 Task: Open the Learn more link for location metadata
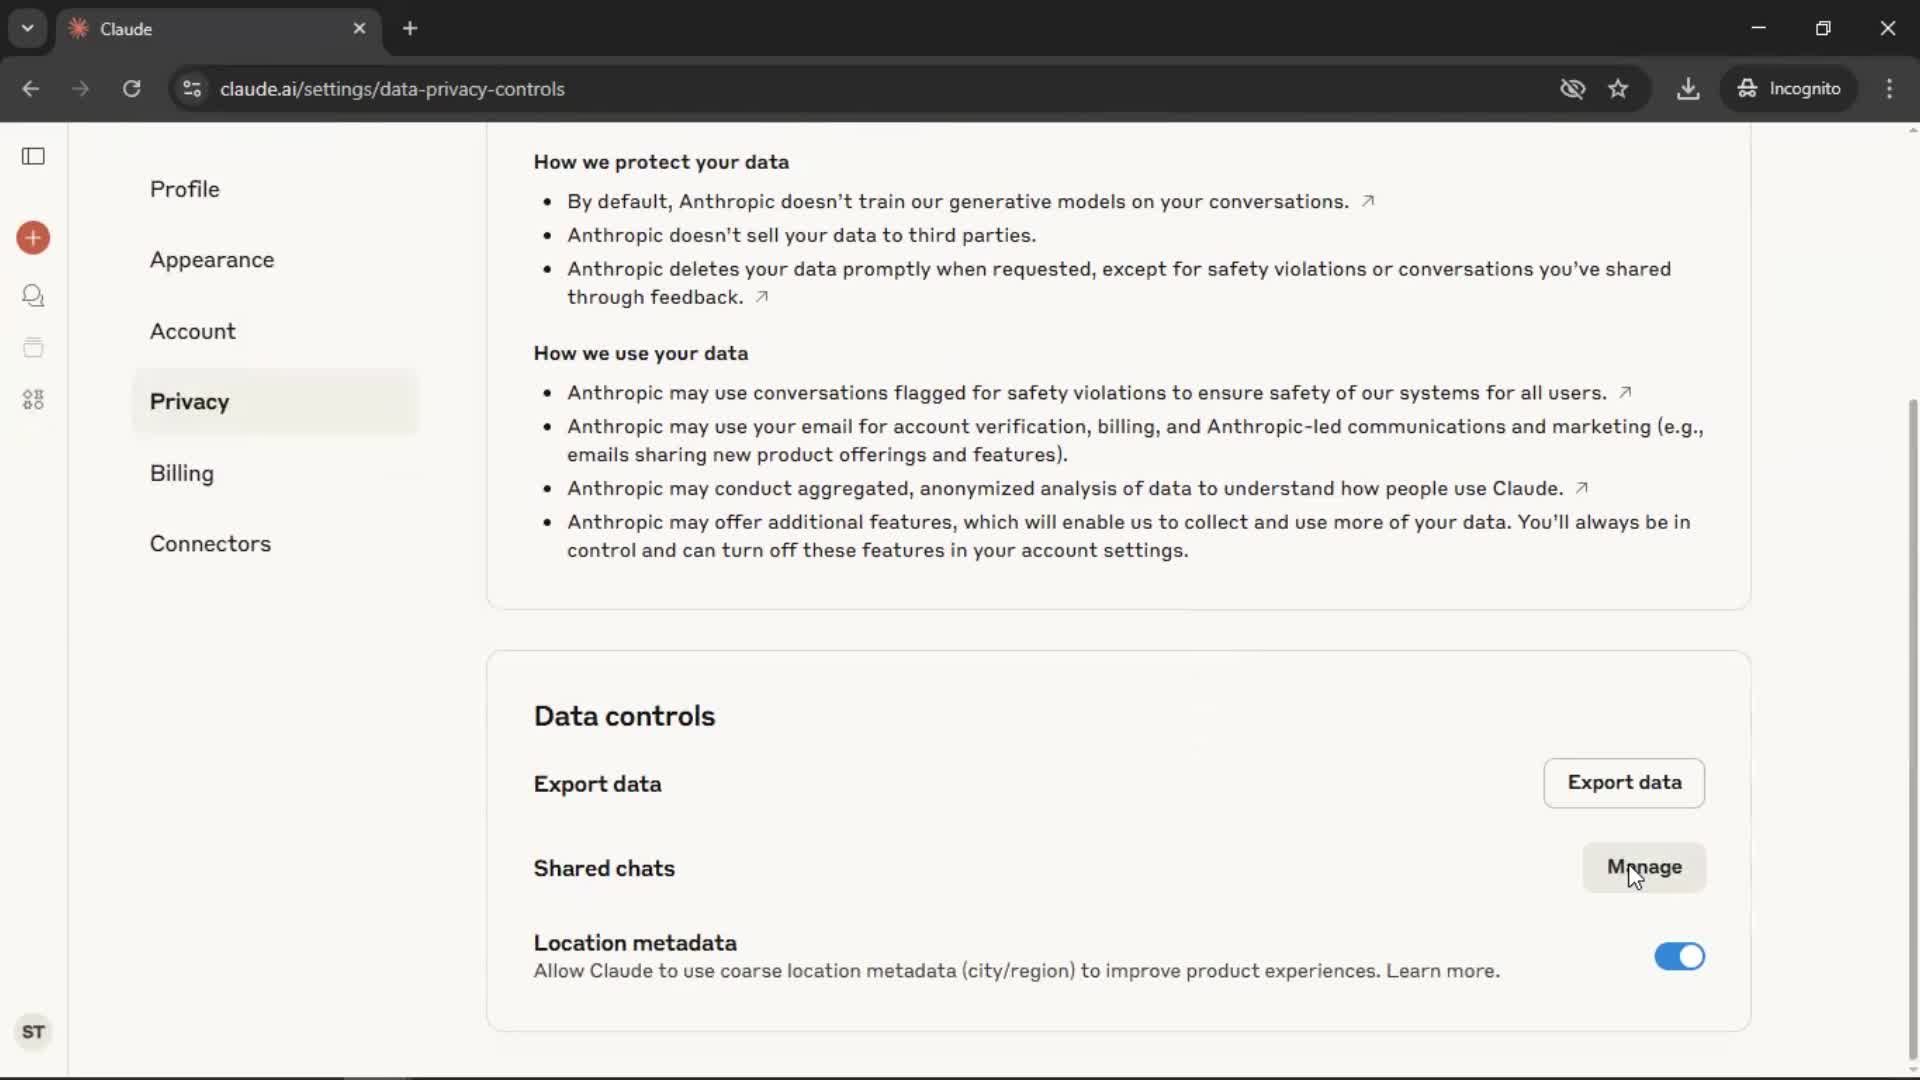(1441, 971)
